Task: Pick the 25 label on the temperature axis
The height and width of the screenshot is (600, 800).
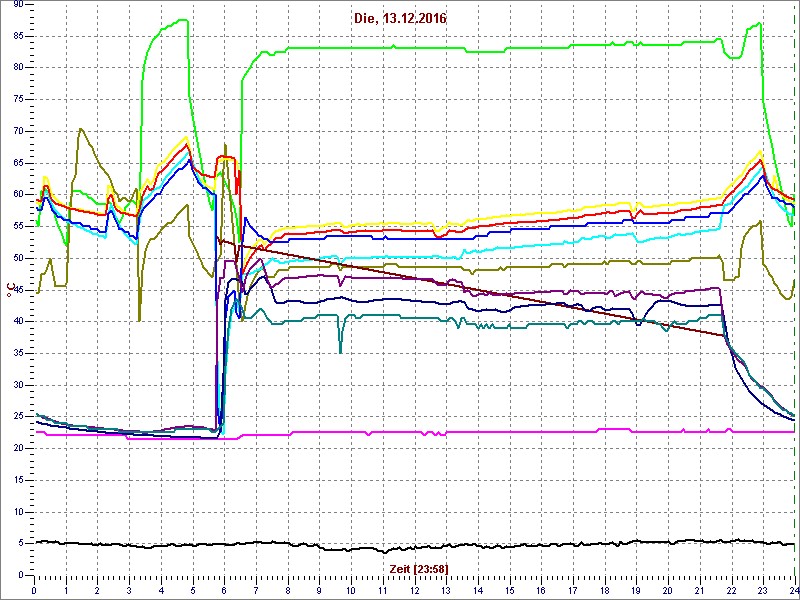Action: click(18, 416)
